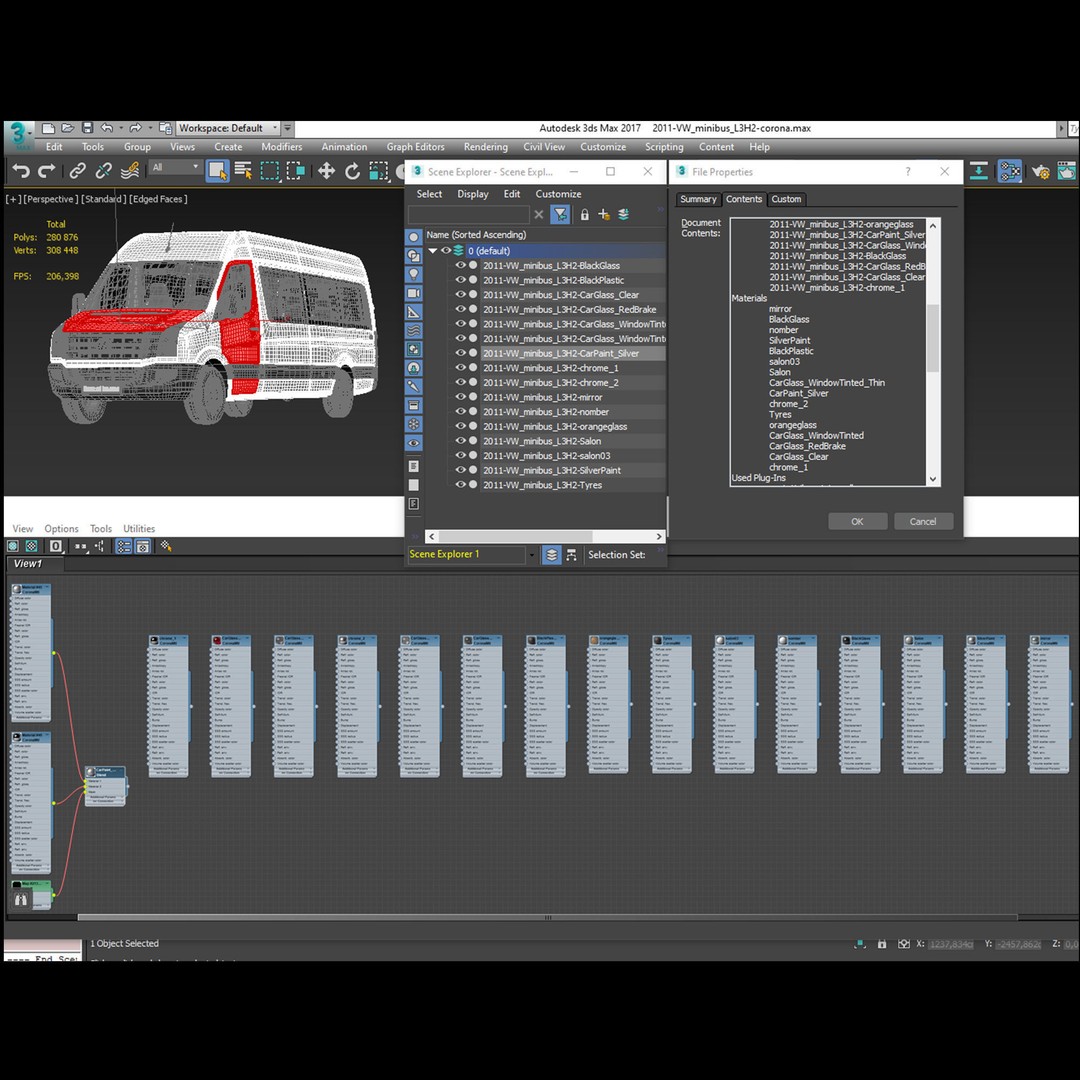
Task: Select the Select and Link tool
Action: [77, 171]
